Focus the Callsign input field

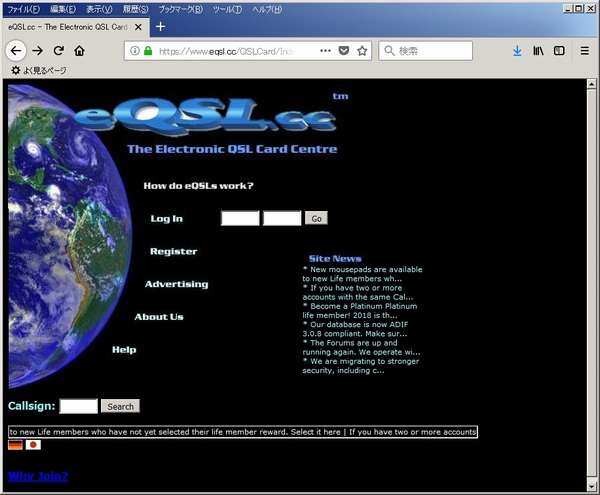pos(78,406)
